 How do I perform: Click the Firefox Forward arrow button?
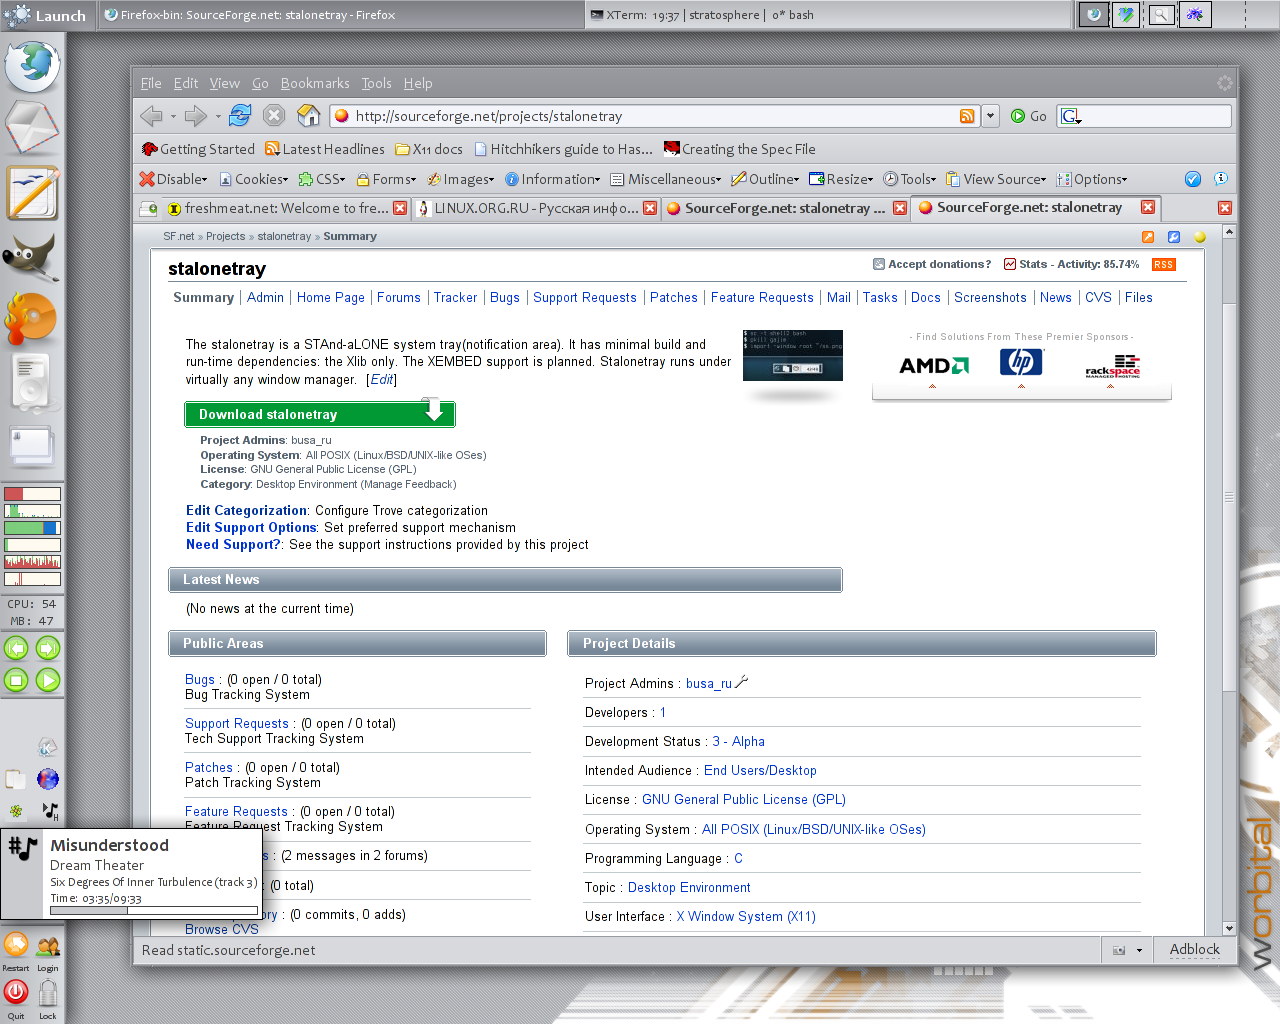pos(196,116)
